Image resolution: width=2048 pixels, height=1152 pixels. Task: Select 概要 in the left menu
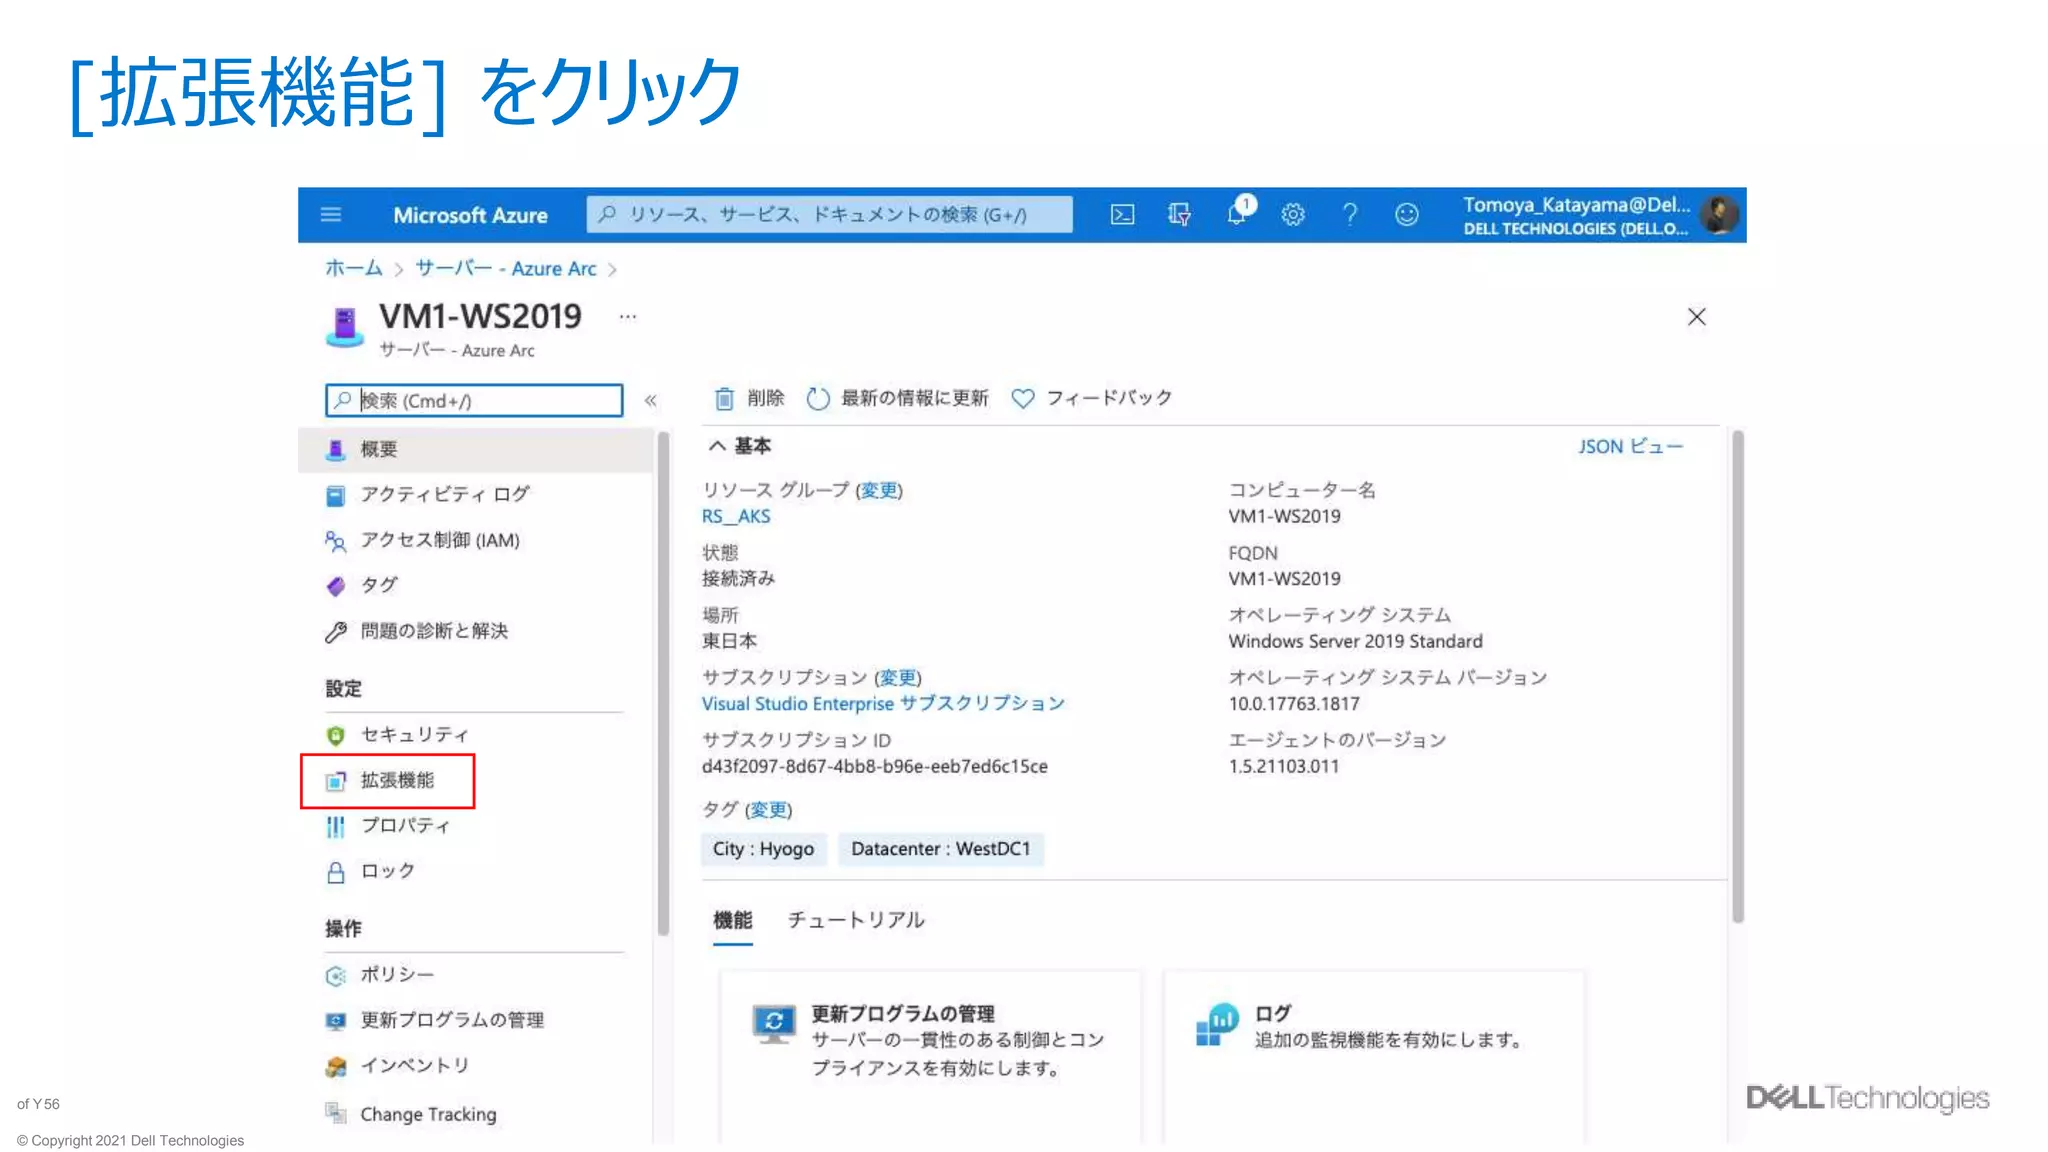point(476,449)
